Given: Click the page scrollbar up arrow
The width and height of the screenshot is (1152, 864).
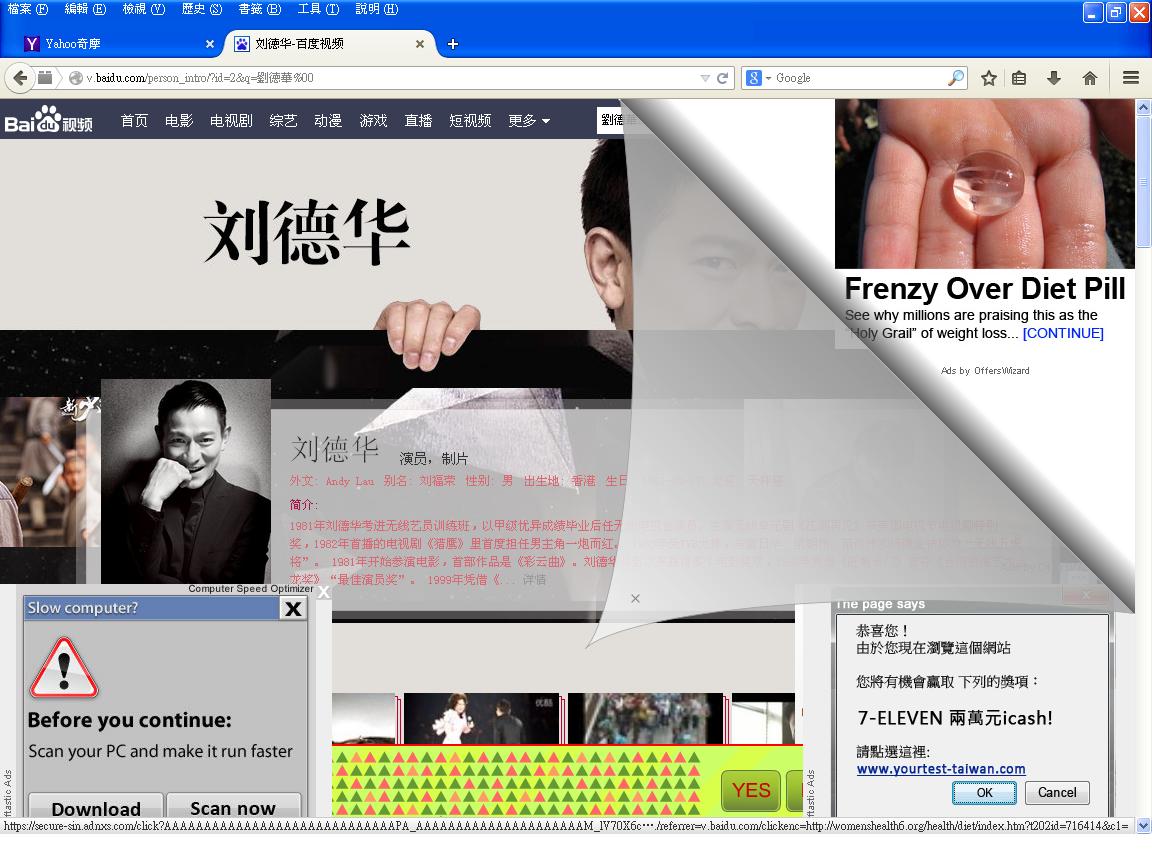Looking at the screenshot, I should pyautogui.click(x=1143, y=107).
